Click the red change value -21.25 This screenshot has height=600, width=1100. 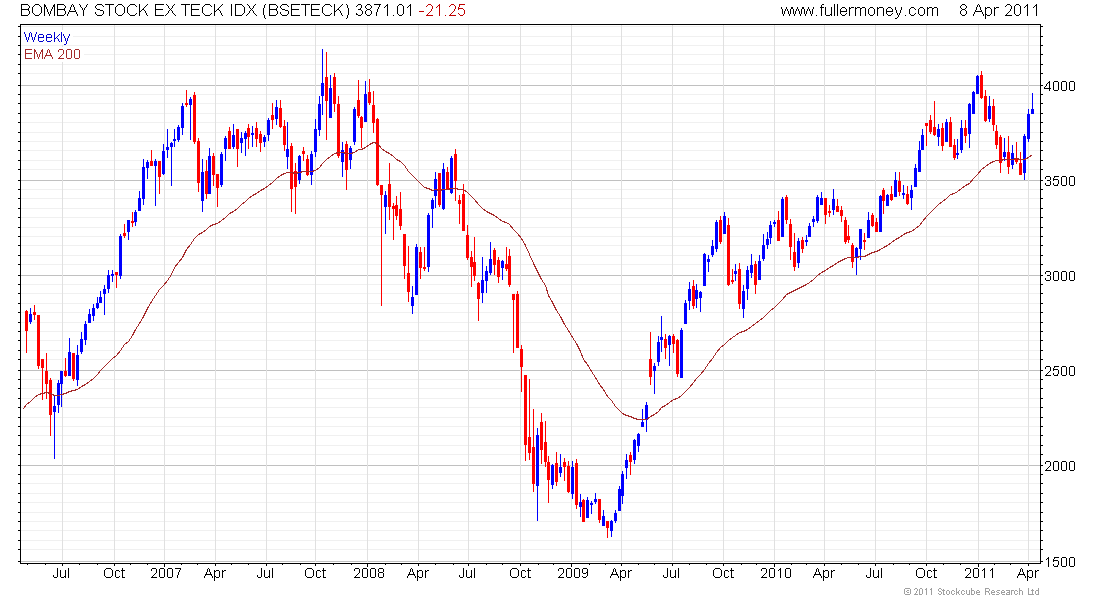[x=441, y=11]
